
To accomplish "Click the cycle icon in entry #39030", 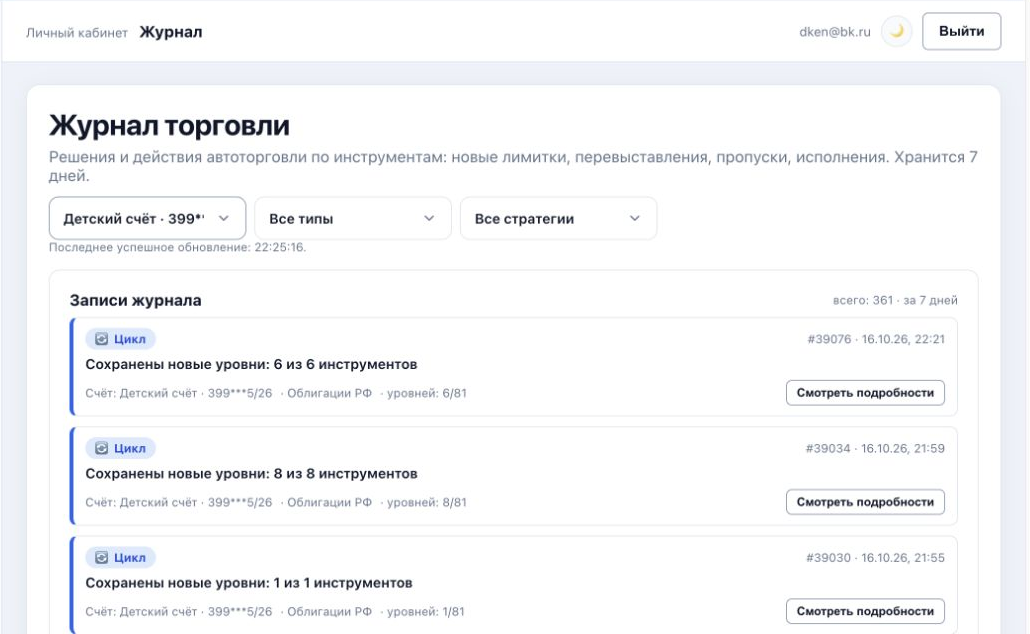I will click(x=101, y=557).
